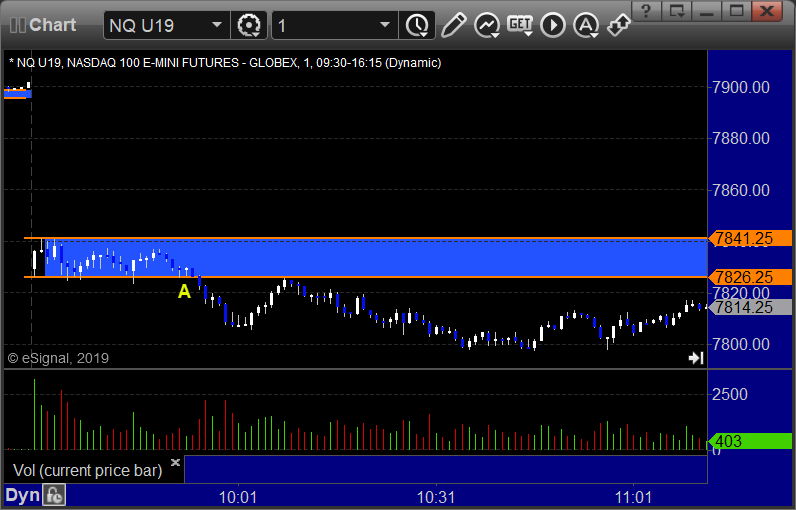Image resolution: width=796 pixels, height=510 pixels.
Task: Open the circled A alerts icon
Action: tap(586, 25)
